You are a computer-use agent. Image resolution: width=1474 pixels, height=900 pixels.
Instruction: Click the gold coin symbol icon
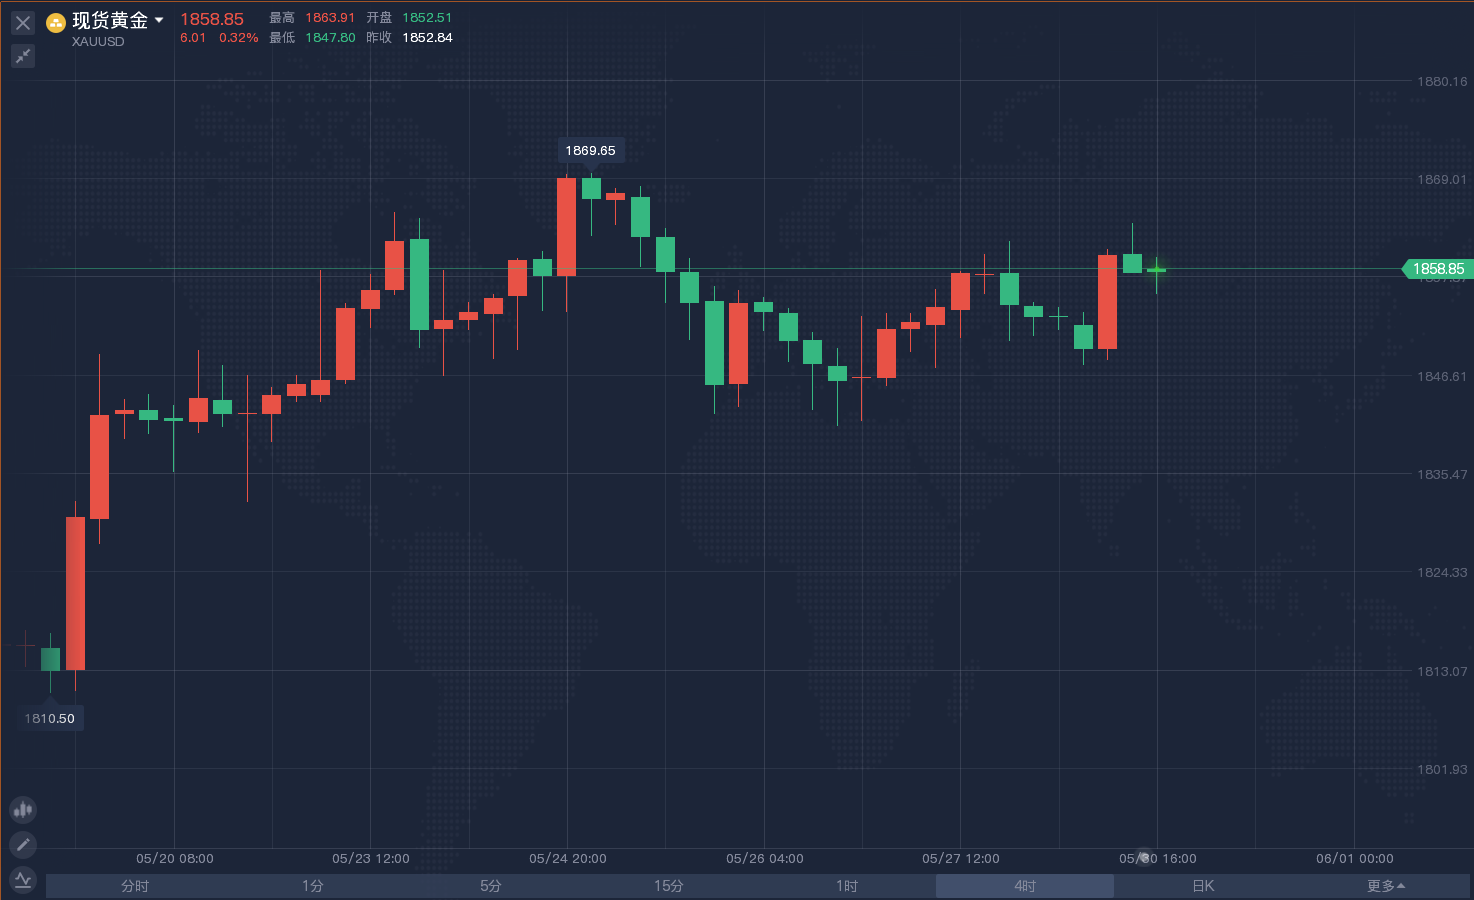pyautogui.click(x=56, y=22)
